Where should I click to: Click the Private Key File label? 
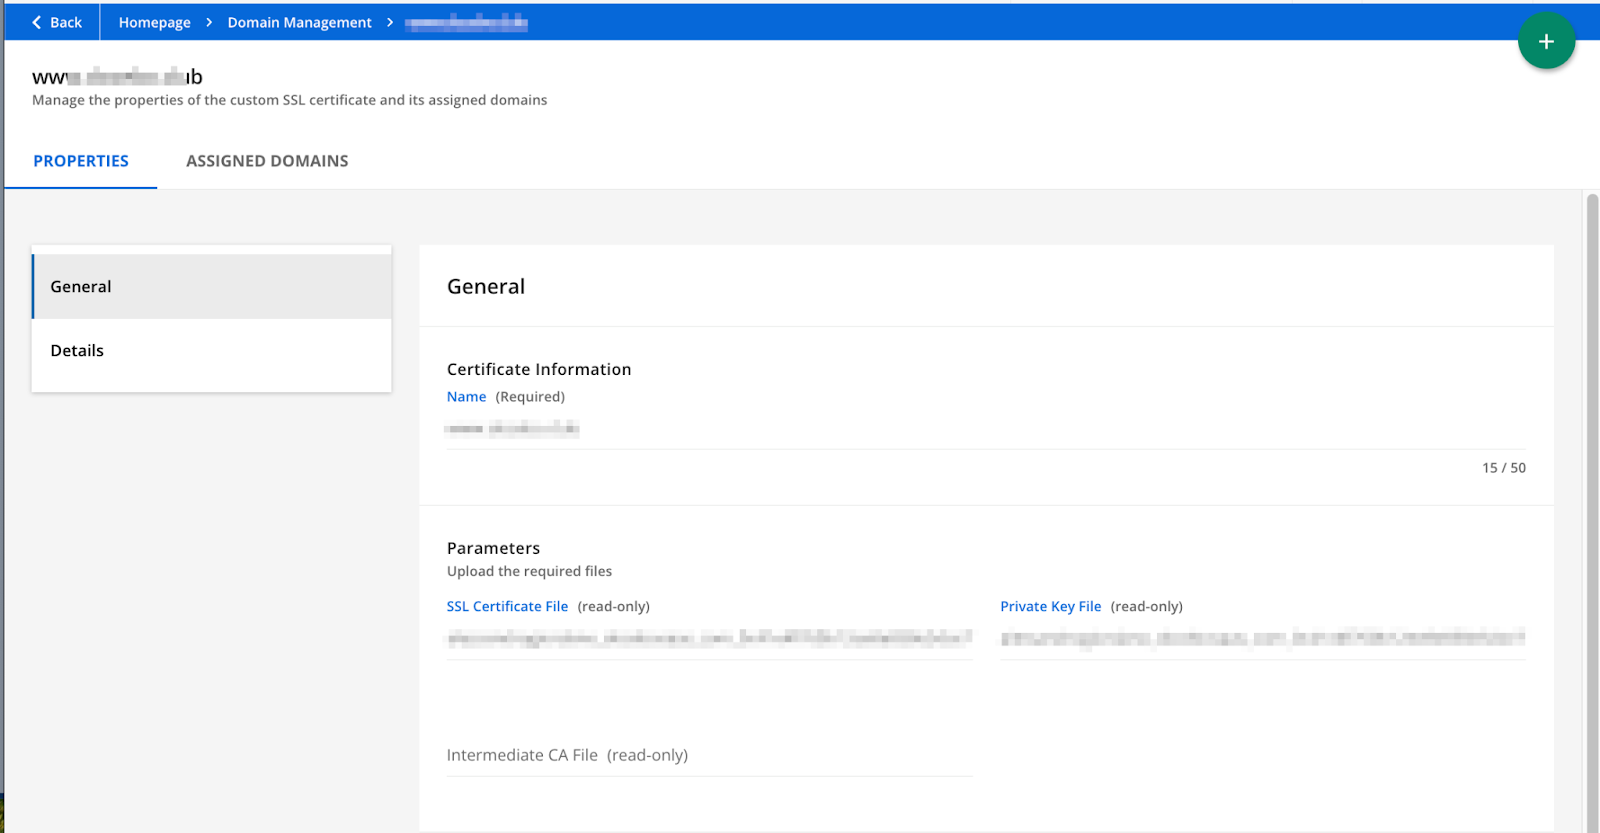click(1050, 607)
